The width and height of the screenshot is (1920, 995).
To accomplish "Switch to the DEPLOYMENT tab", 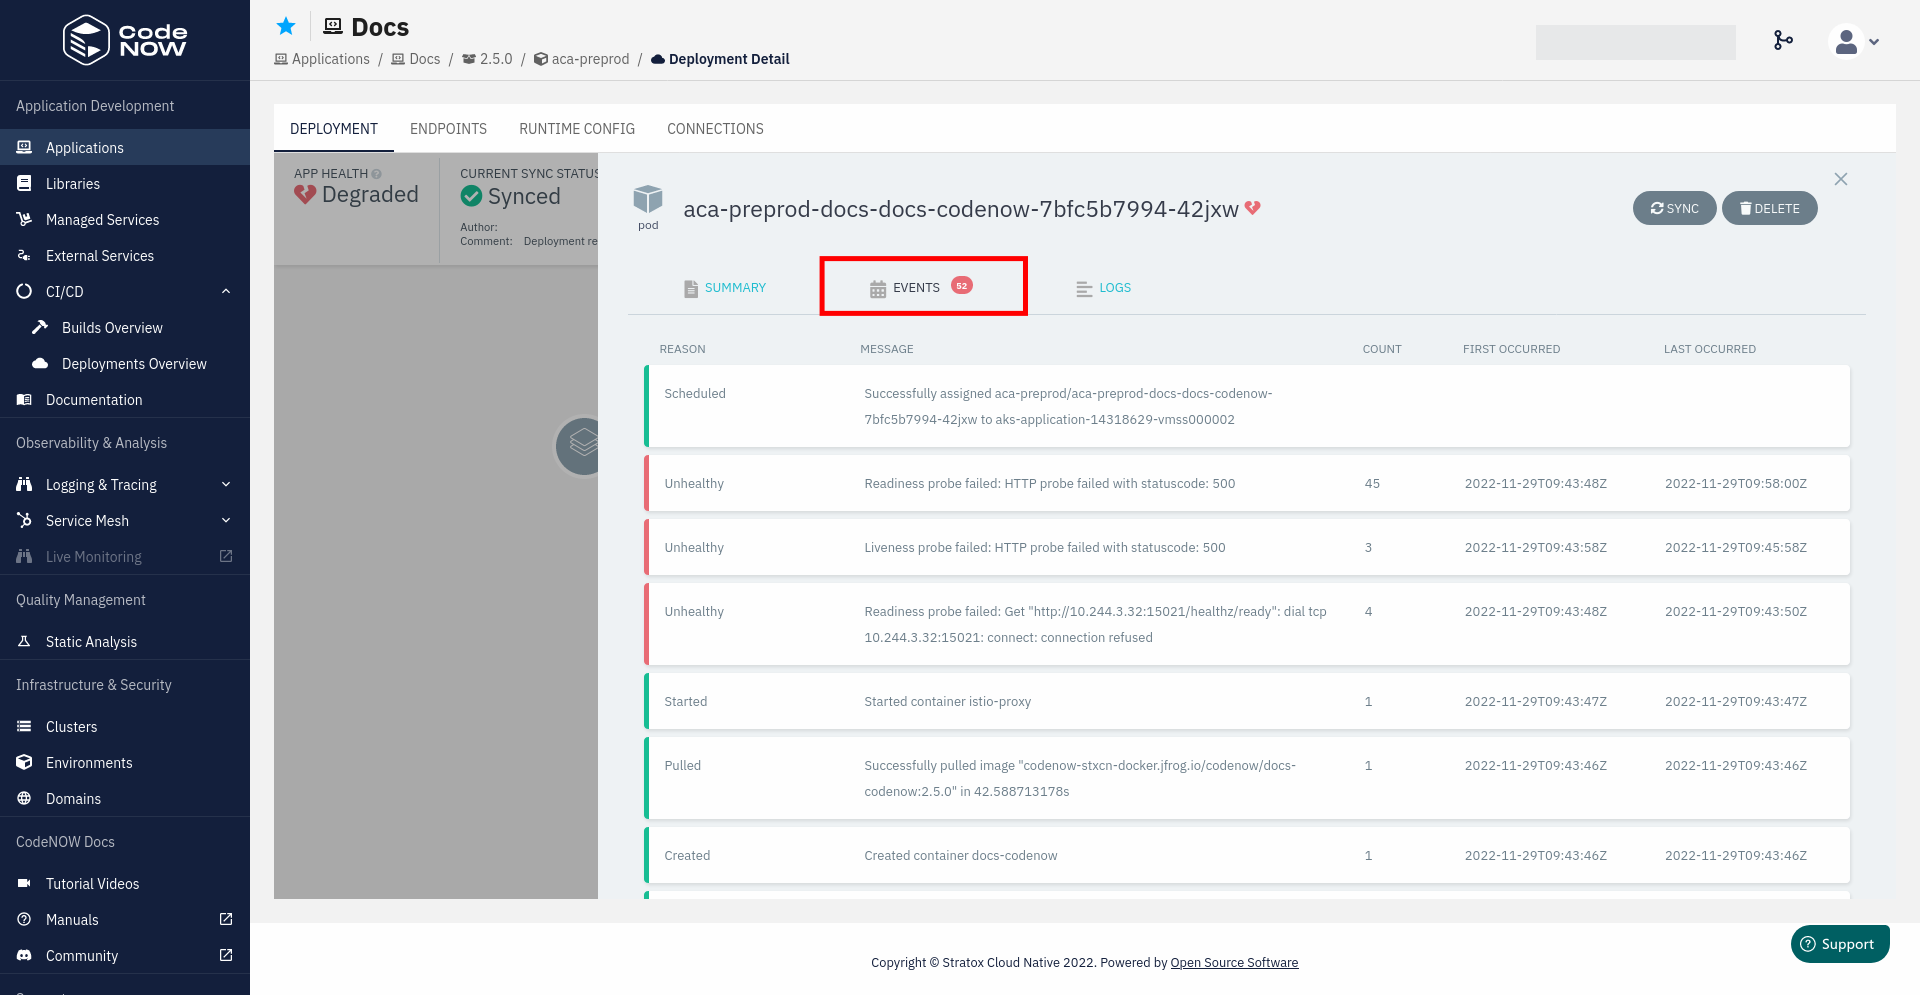I will [x=334, y=129].
